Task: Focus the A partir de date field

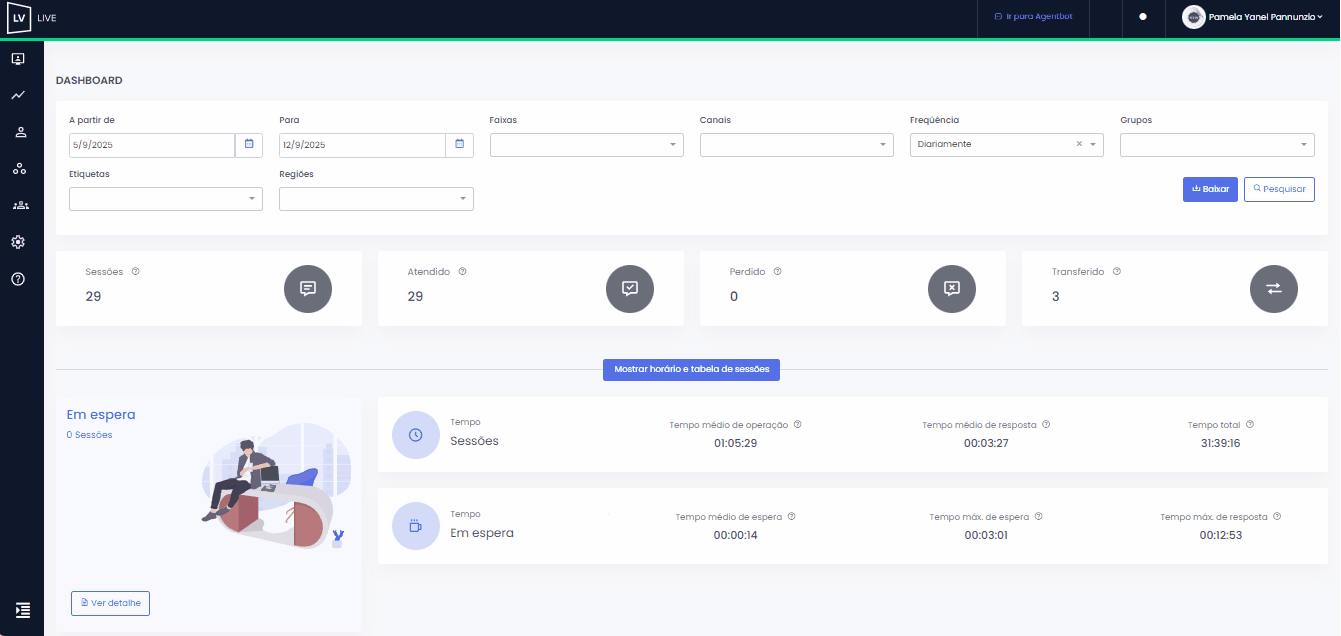Action: [152, 145]
